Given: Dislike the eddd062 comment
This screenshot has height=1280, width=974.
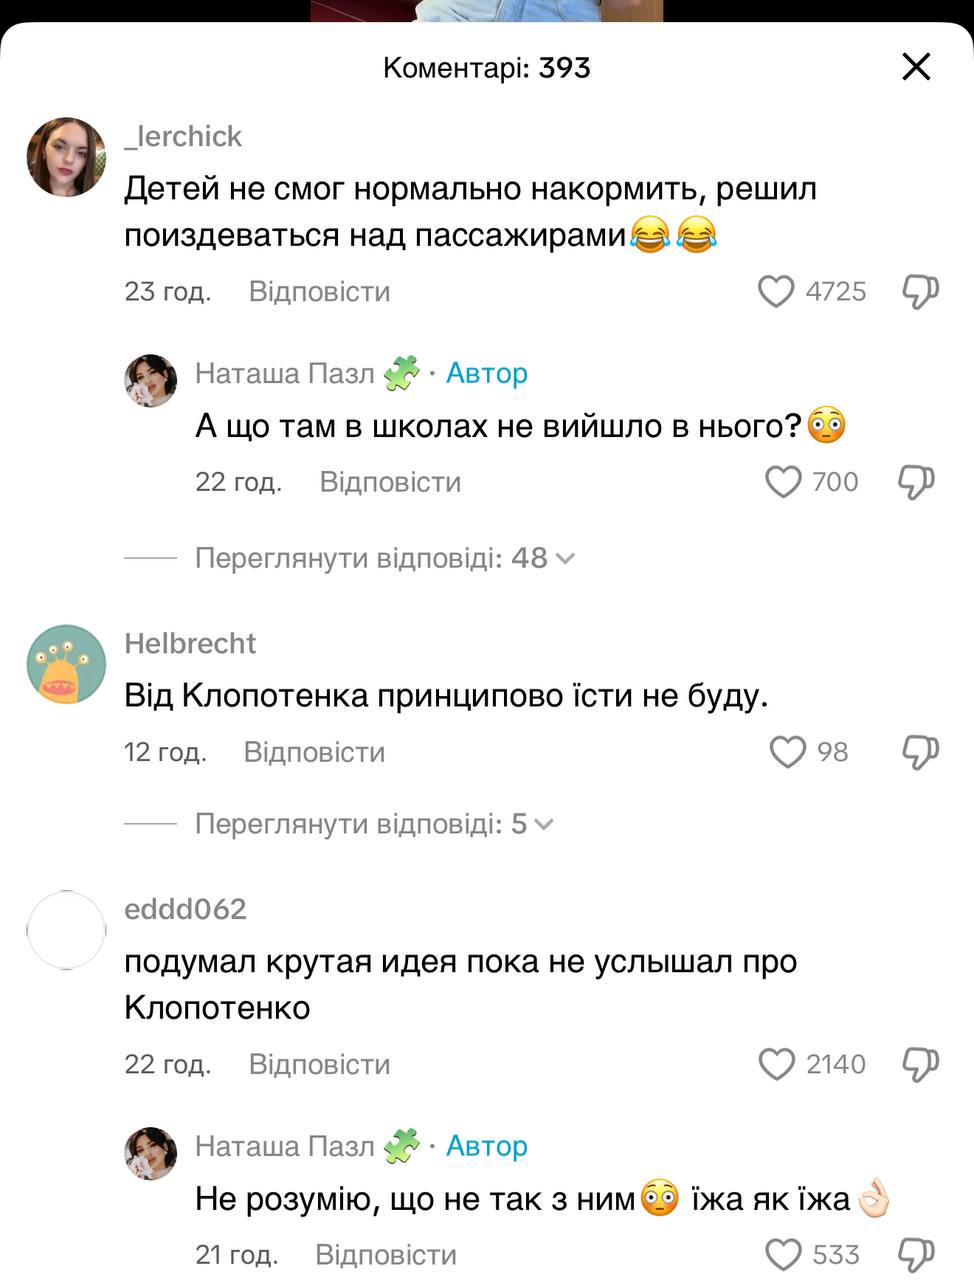Looking at the screenshot, I should [920, 1064].
